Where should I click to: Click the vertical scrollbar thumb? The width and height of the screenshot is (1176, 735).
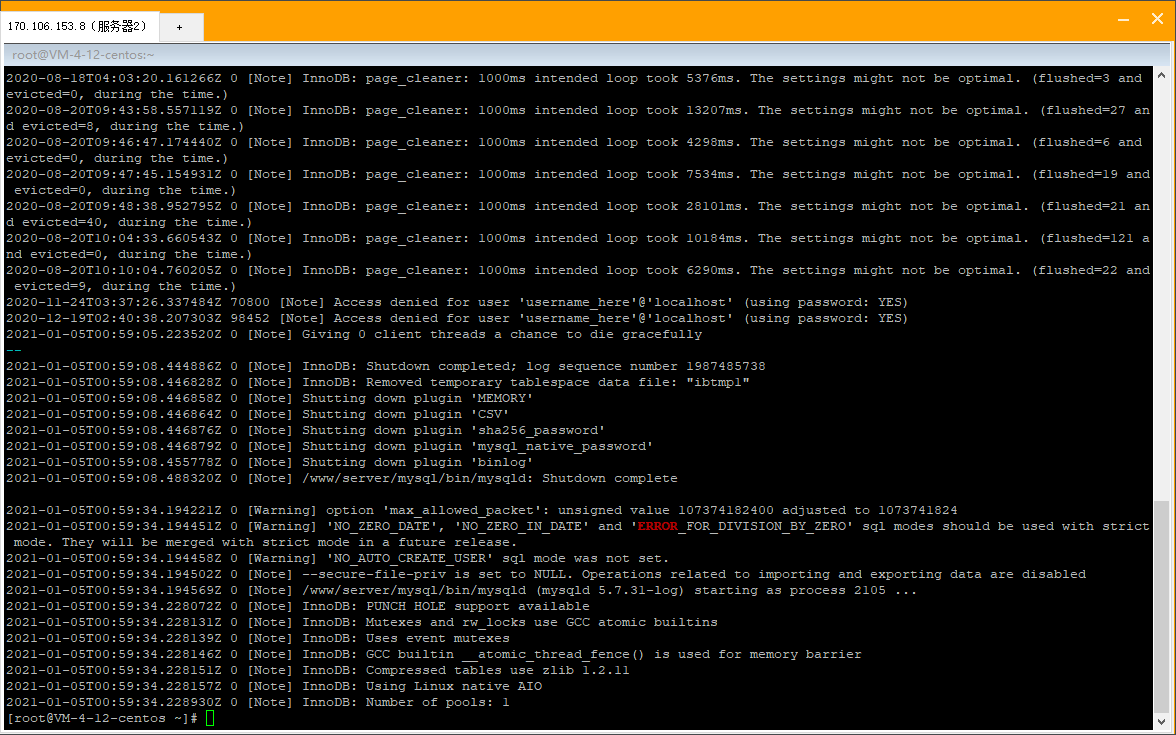pyautogui.click(x=1161, y=608)
